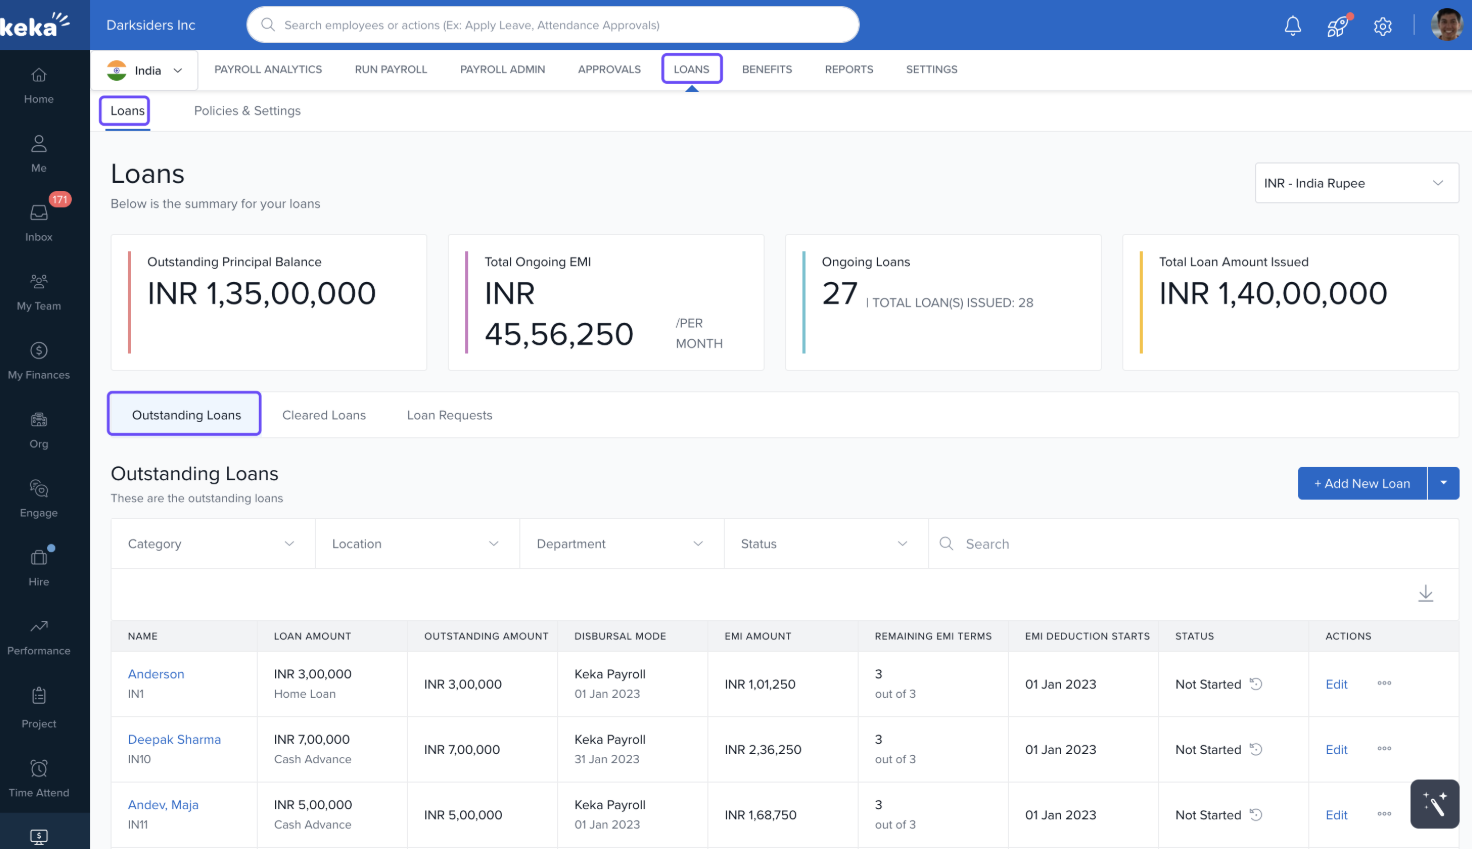Open more actions menu for Deepak Sharma

[1384, 749]
